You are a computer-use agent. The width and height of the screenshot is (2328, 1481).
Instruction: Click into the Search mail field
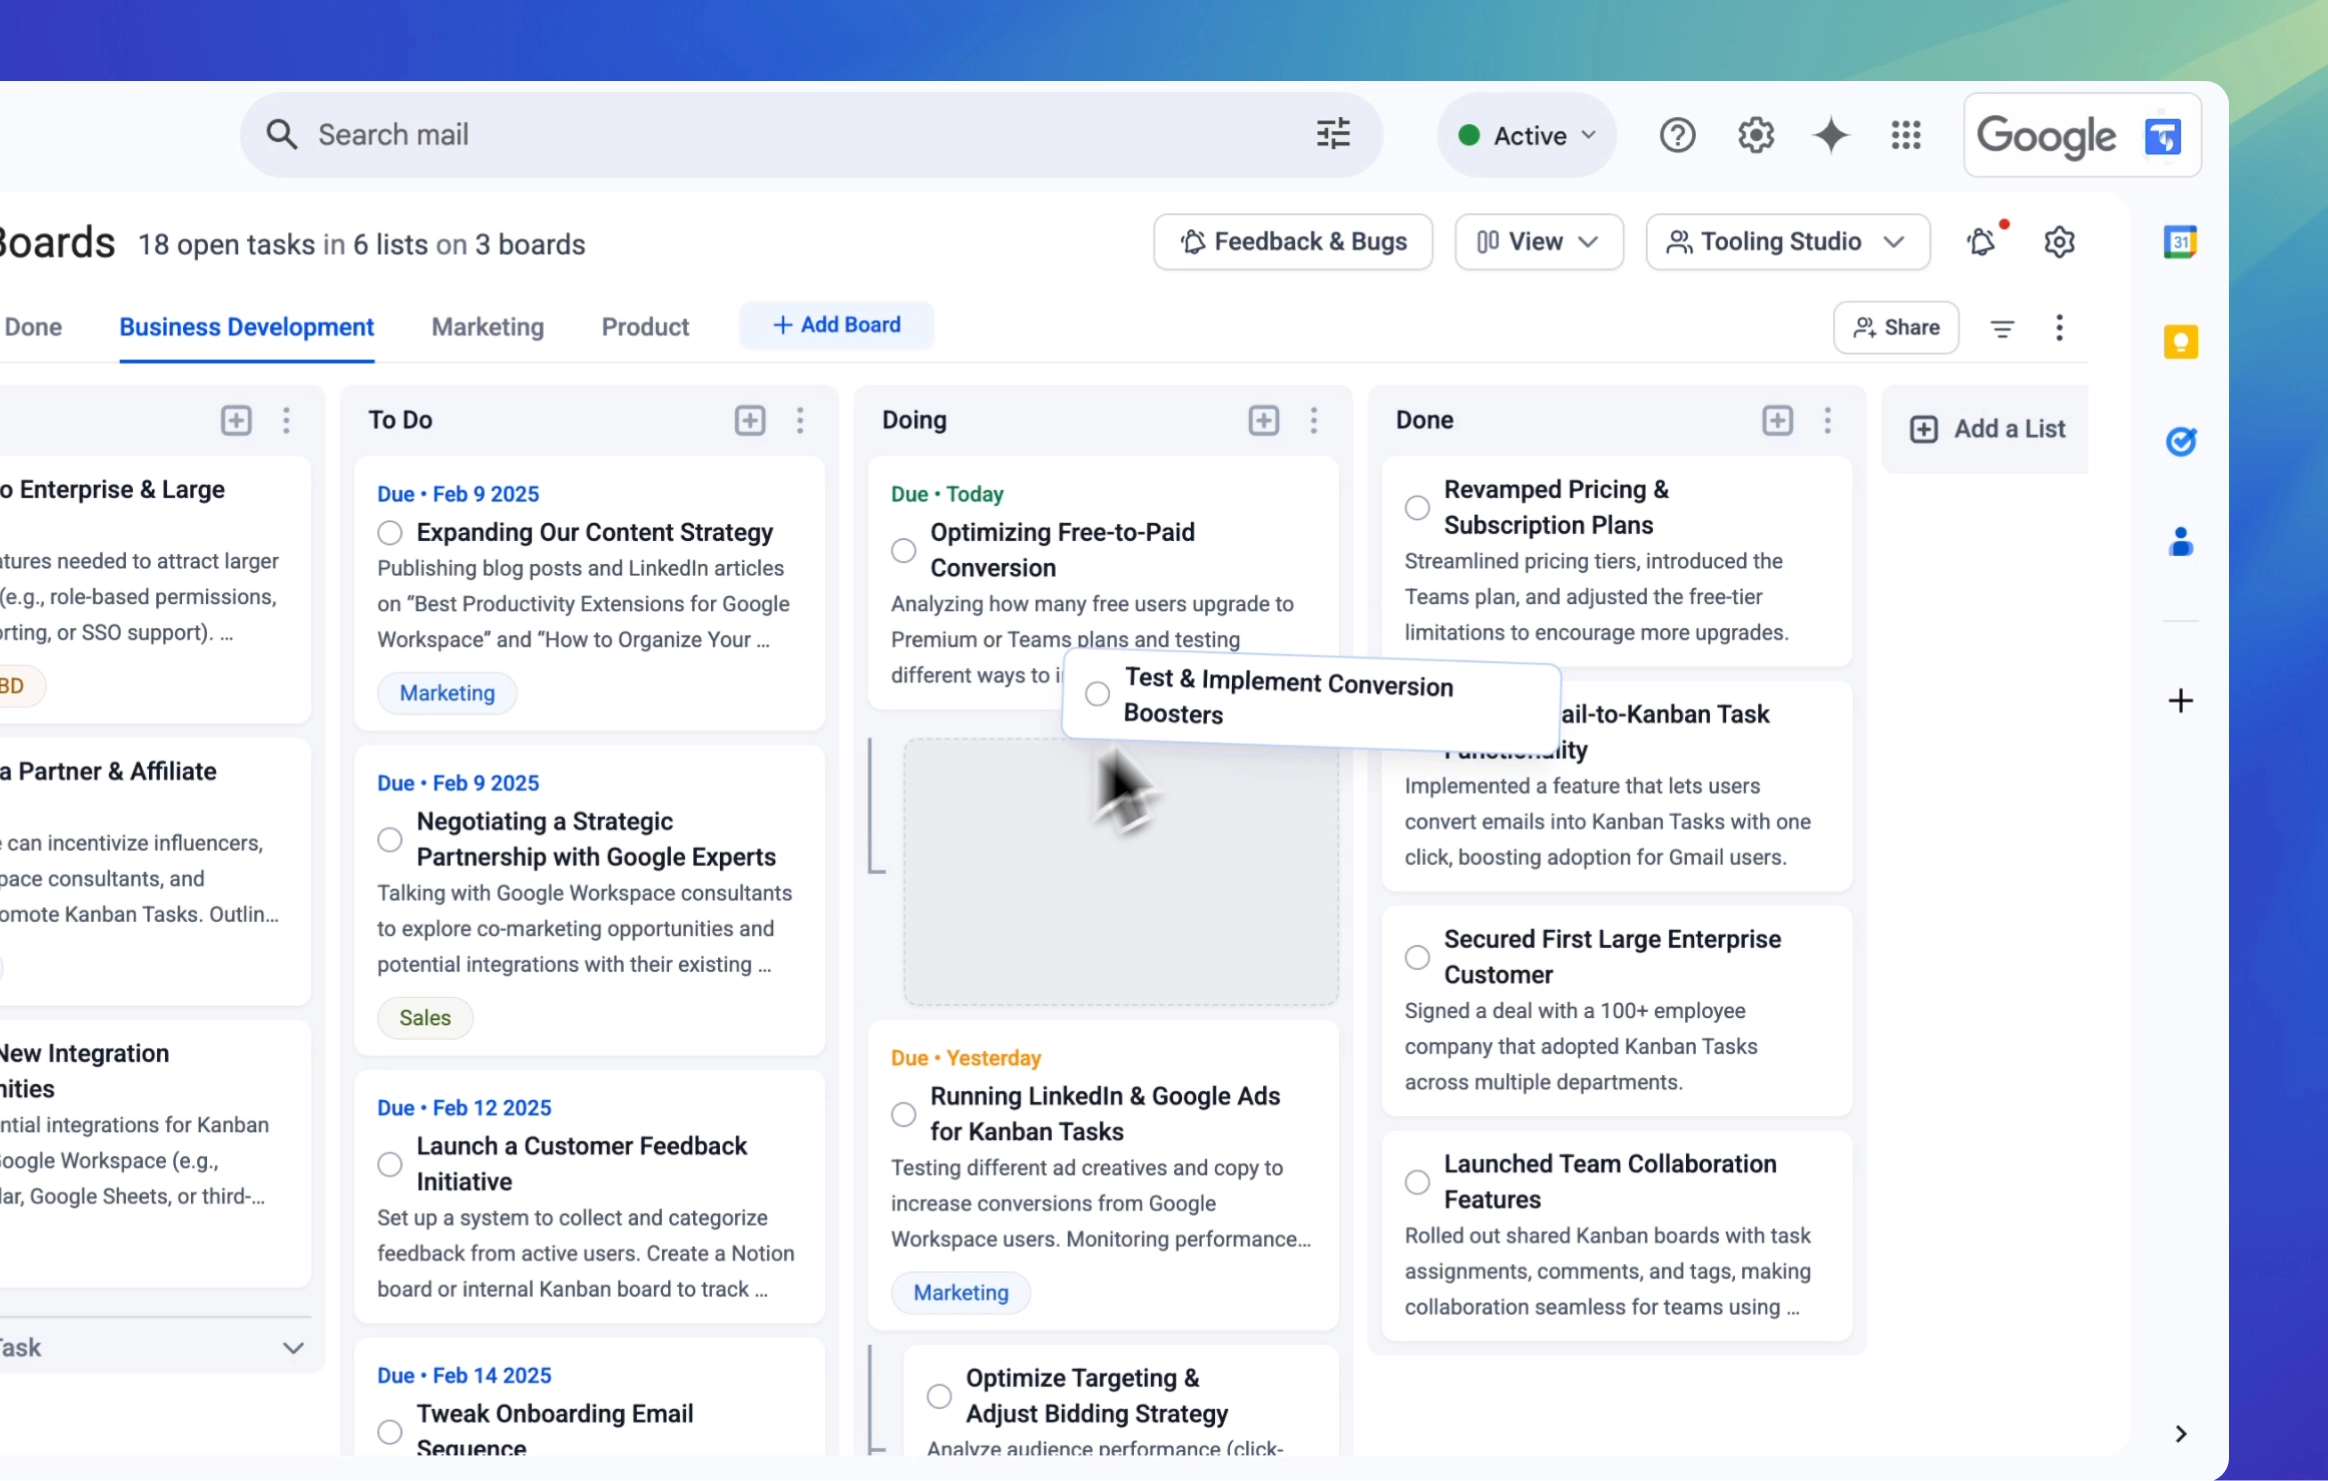(x=600, y=133)
